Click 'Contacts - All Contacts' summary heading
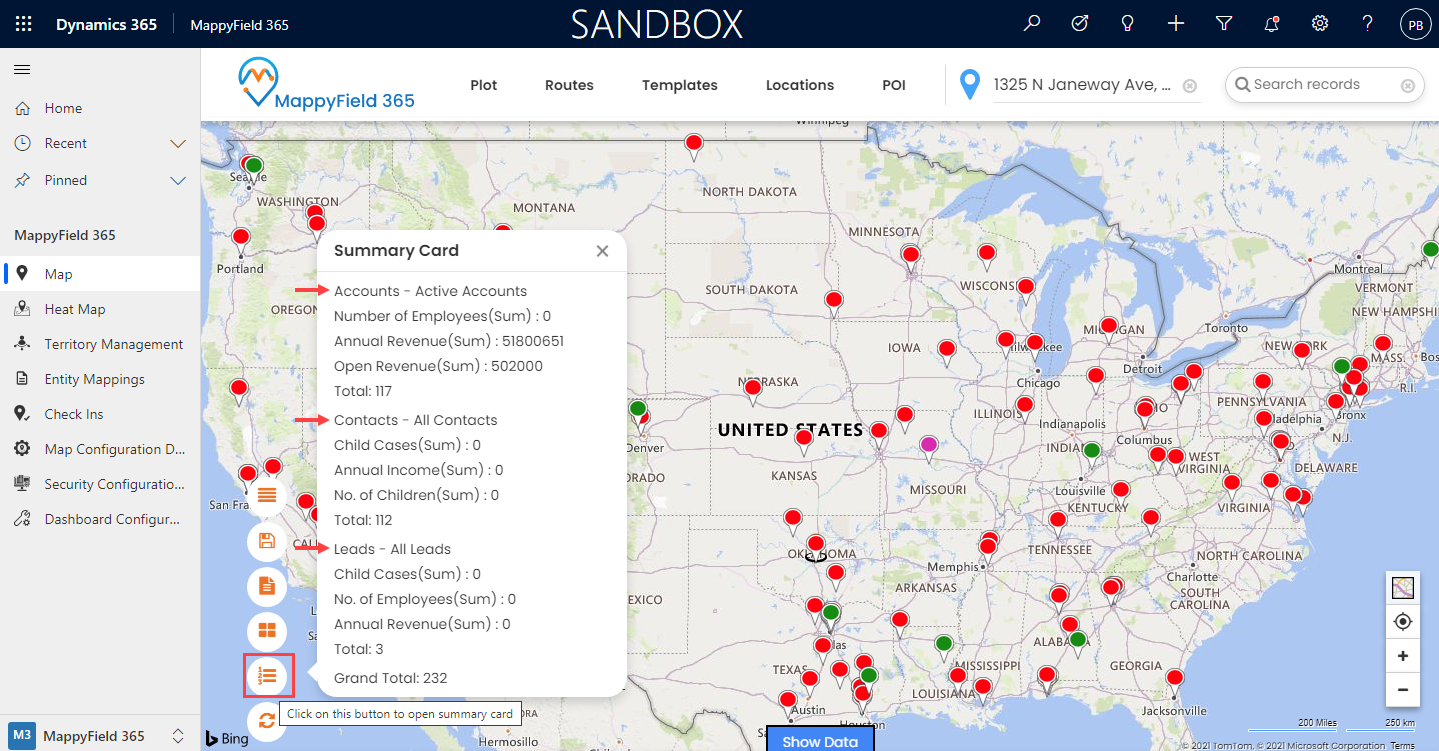The image size is (1439, 751). [x=415, y=420]
